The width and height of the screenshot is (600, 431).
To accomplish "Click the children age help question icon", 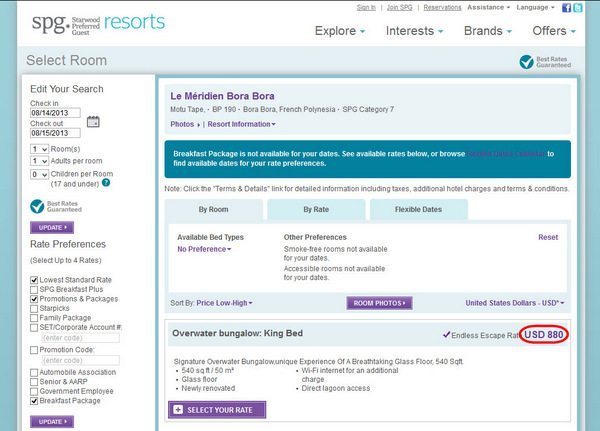I will click(106, 183).
